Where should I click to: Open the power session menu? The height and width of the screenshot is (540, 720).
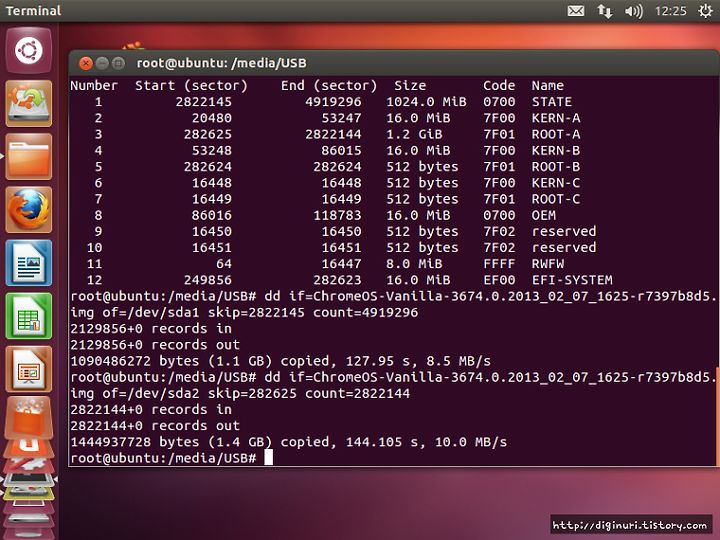pos(705,11)
